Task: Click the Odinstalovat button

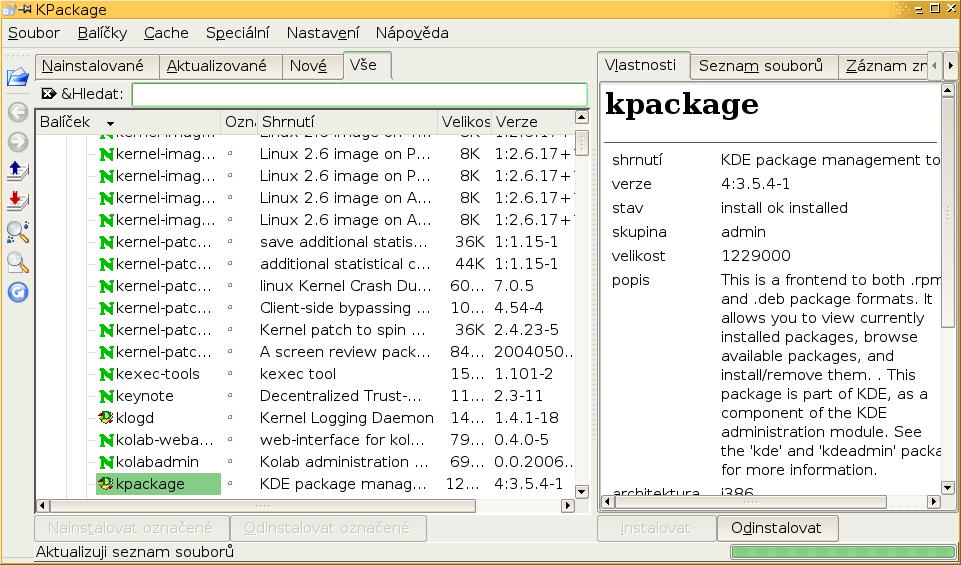Action: [778, 528]
